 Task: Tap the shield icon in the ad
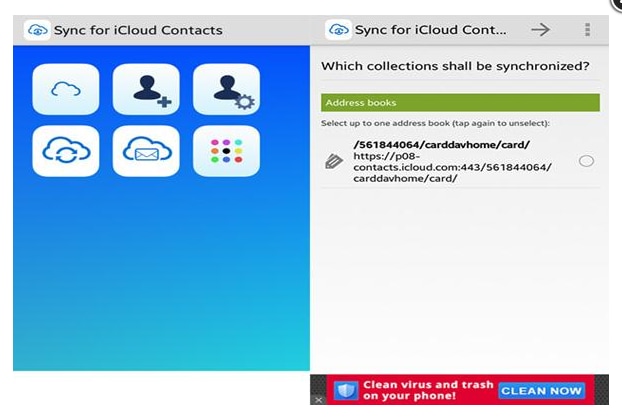[346, 390]
